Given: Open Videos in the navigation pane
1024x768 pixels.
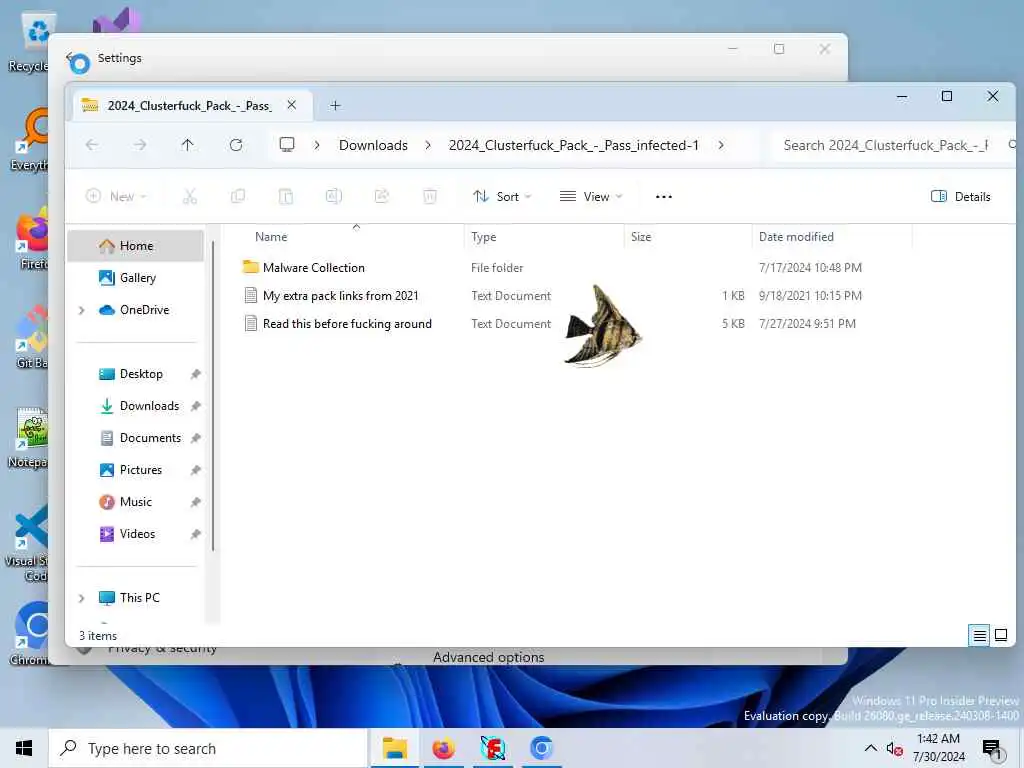Looking at the screenshot, I should click(137, 534).
